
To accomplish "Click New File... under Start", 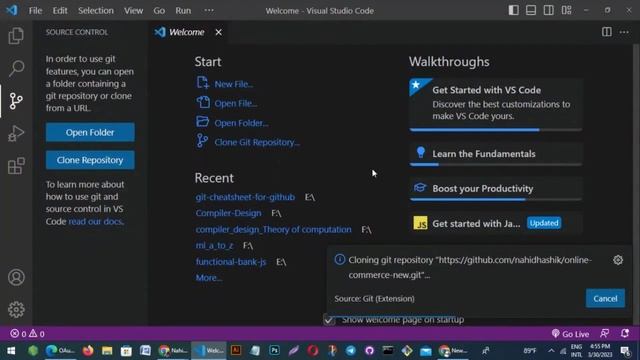I will [x=224, y=84].
